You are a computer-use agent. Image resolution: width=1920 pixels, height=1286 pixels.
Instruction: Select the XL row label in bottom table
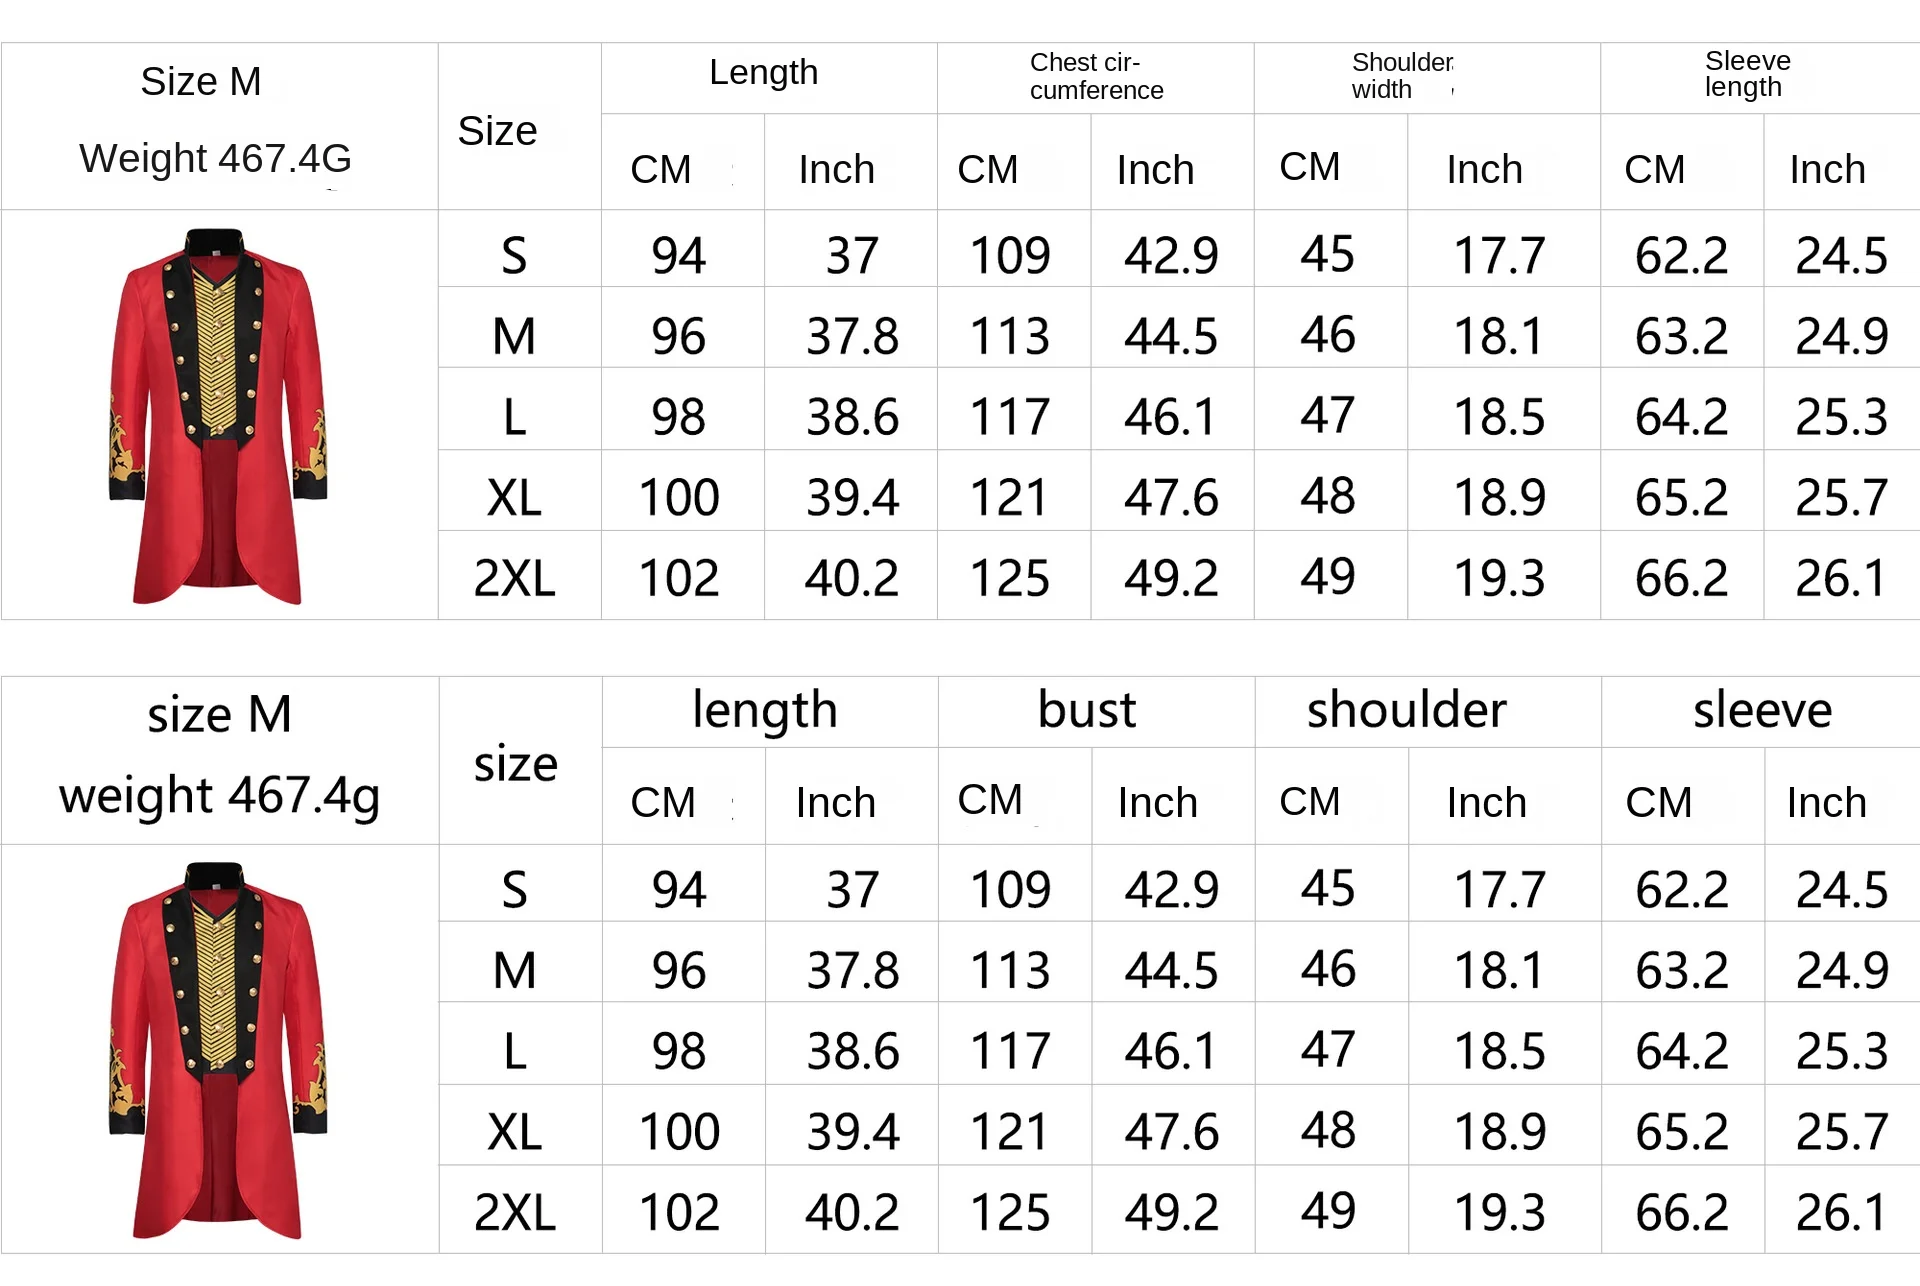[x=514, y=1132]
